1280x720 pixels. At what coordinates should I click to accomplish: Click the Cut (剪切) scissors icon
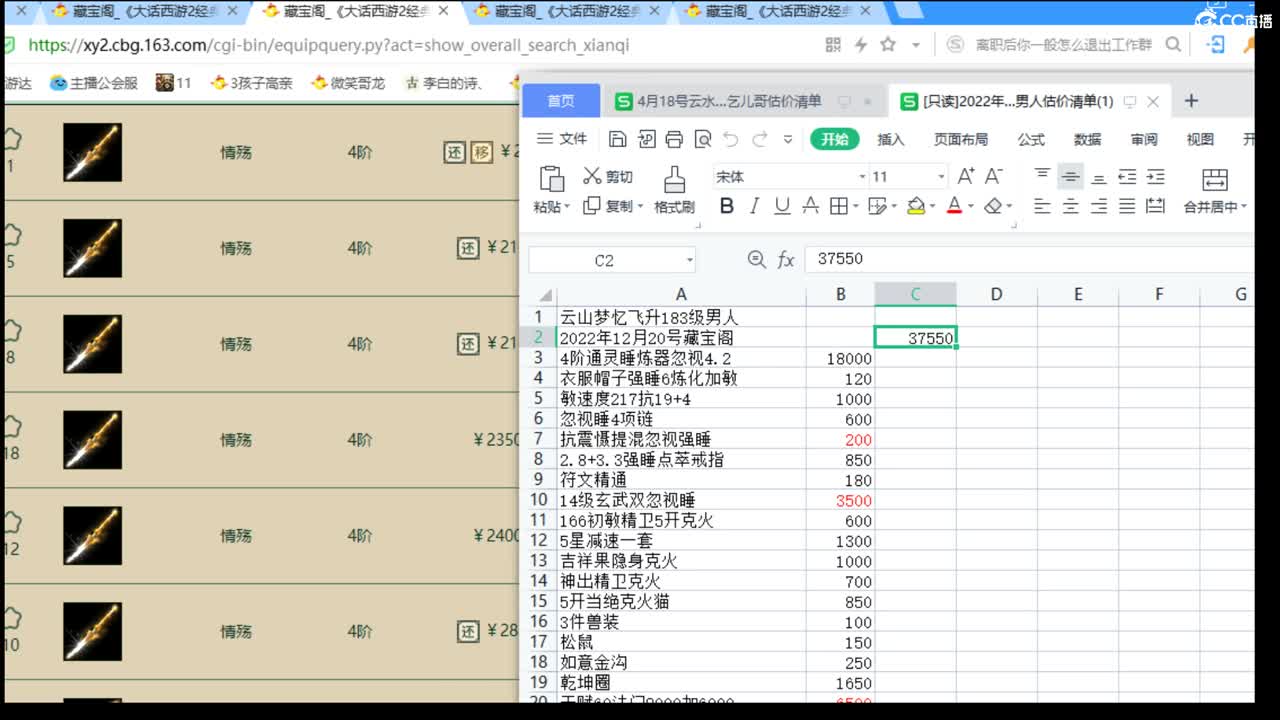coord(592,176)
